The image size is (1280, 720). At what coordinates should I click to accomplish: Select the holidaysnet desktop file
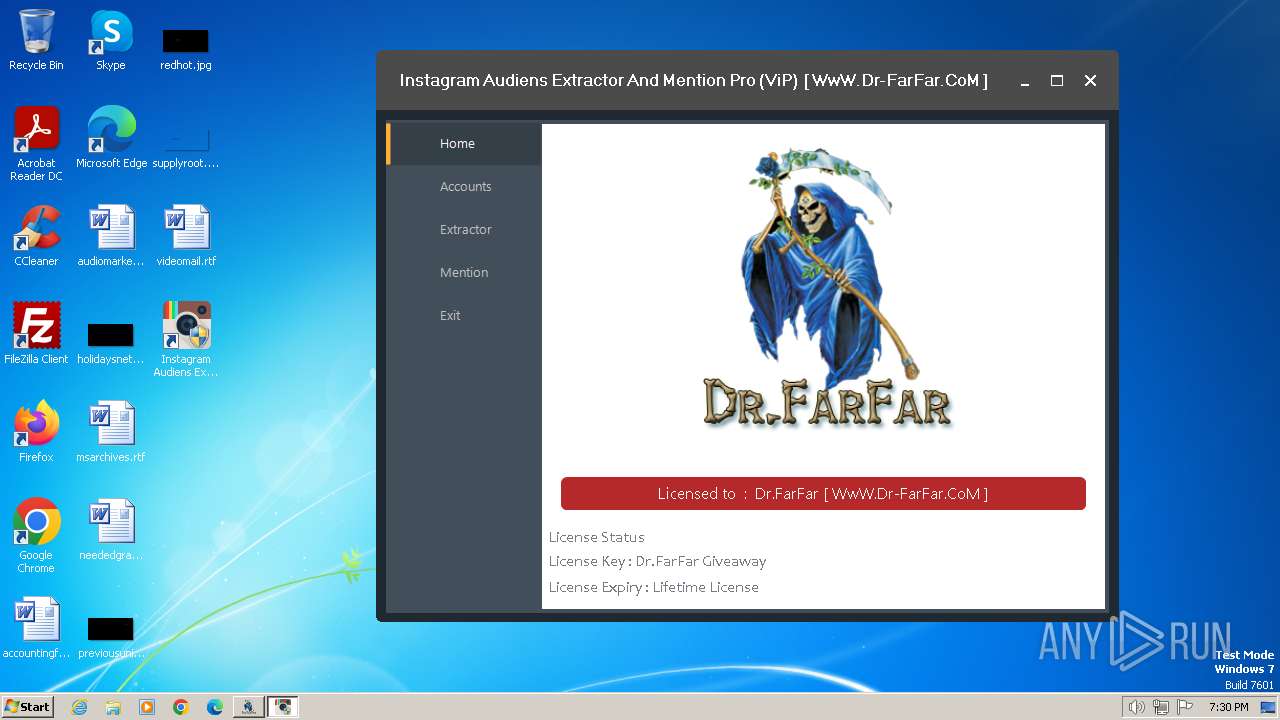(111, 342)
